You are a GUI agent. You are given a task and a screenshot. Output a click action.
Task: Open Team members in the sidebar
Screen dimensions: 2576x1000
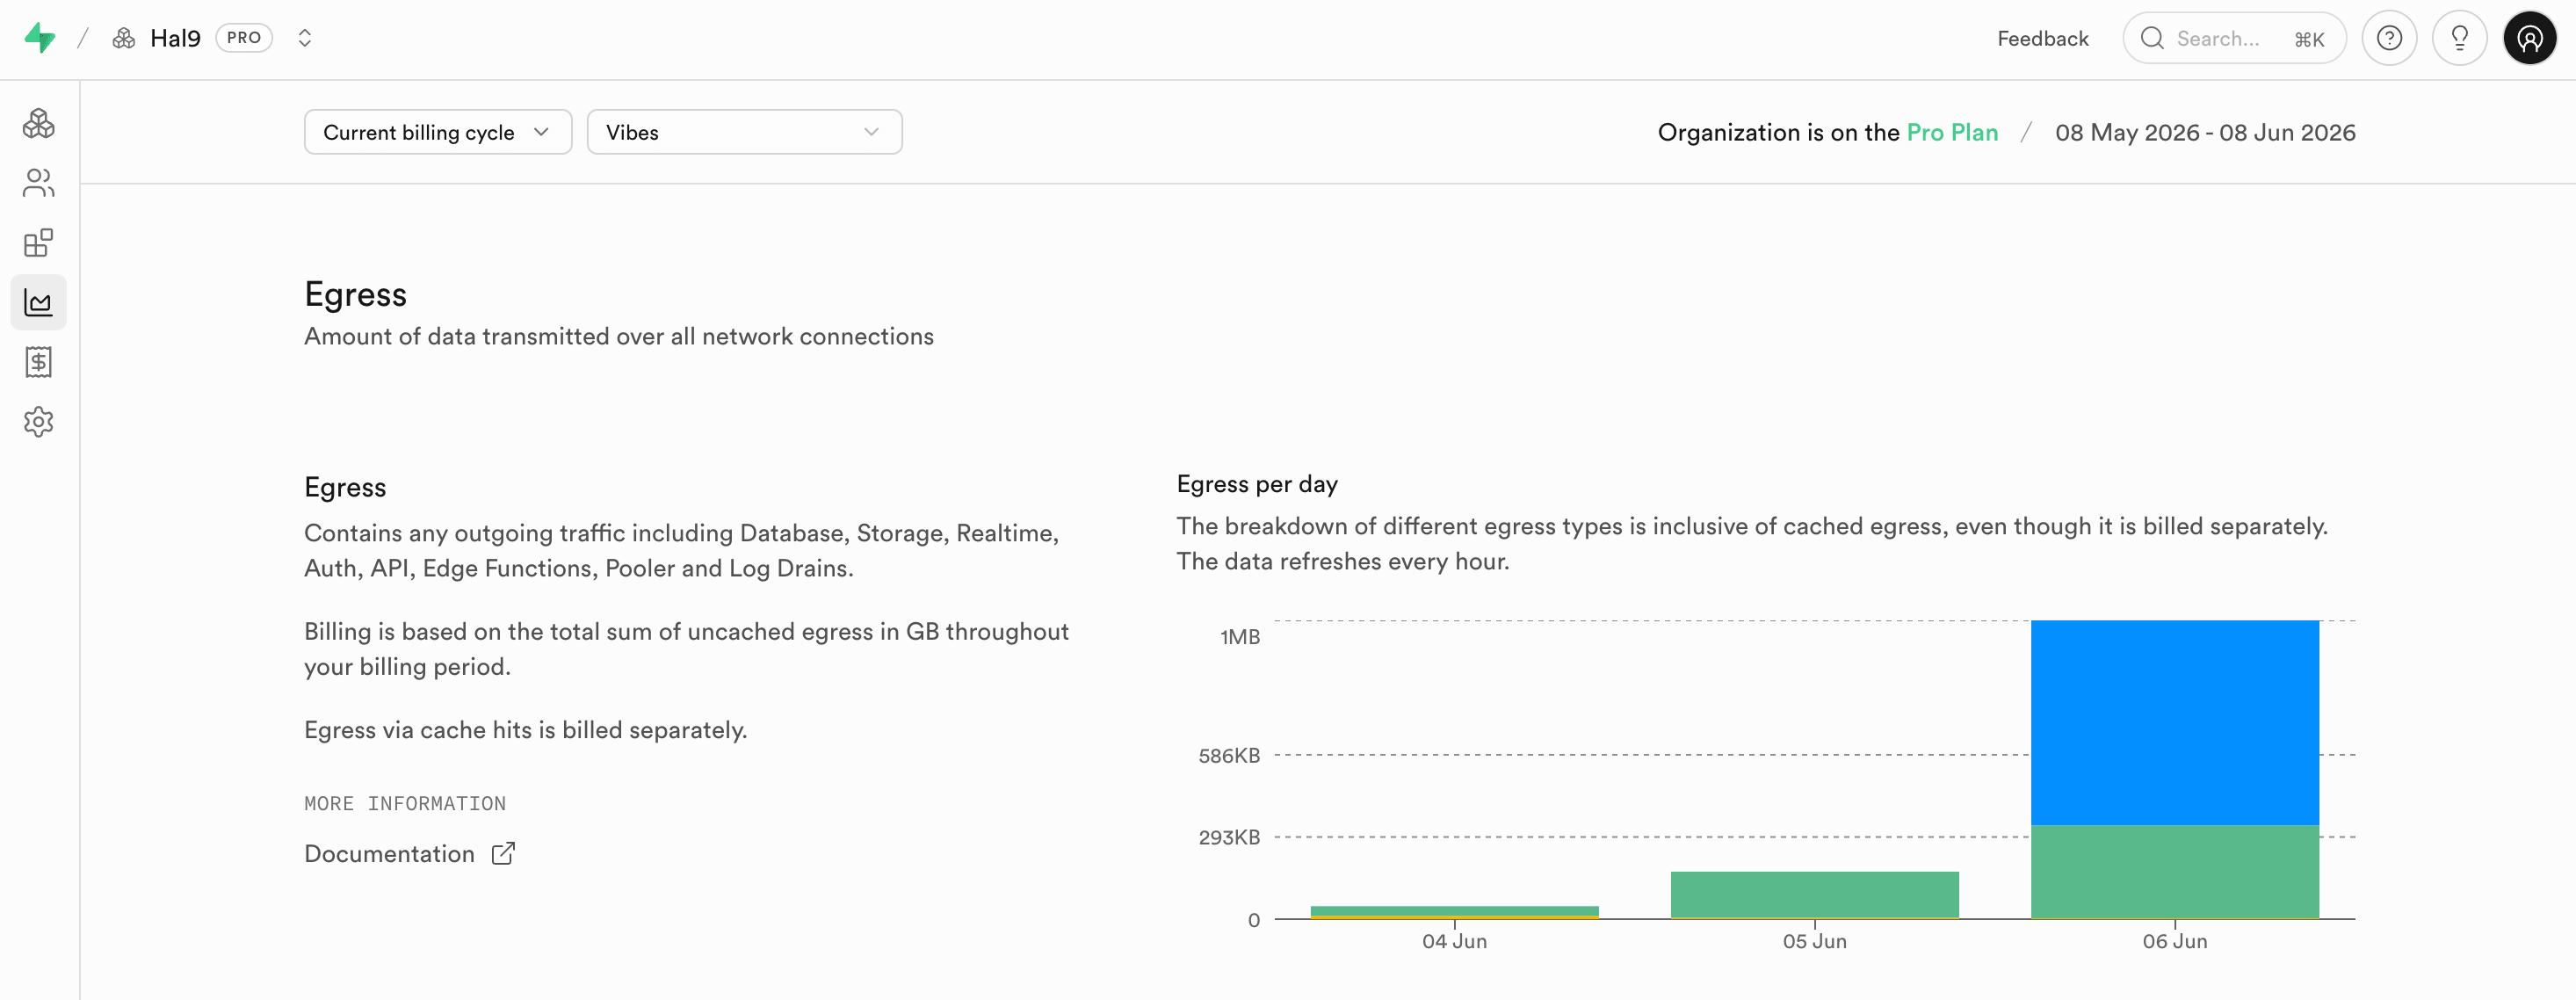pos(39,183)
